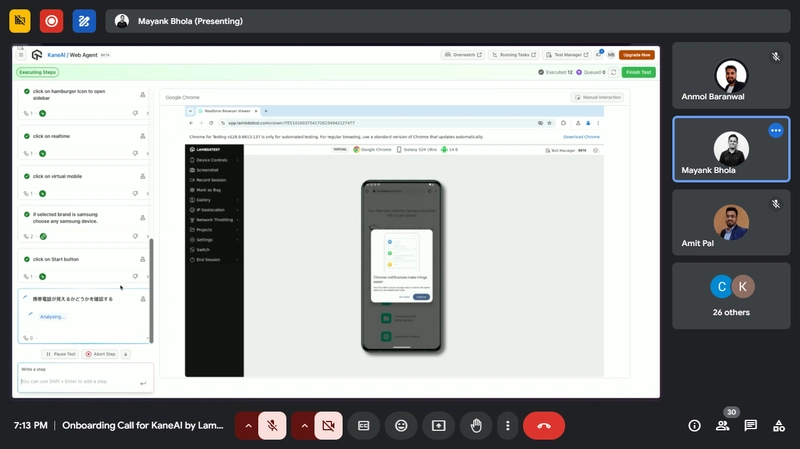This screenshot has height=449, width=800.
Task: Click the flask icon on 'click on realtime' step
Action: (x=142, y=136)
